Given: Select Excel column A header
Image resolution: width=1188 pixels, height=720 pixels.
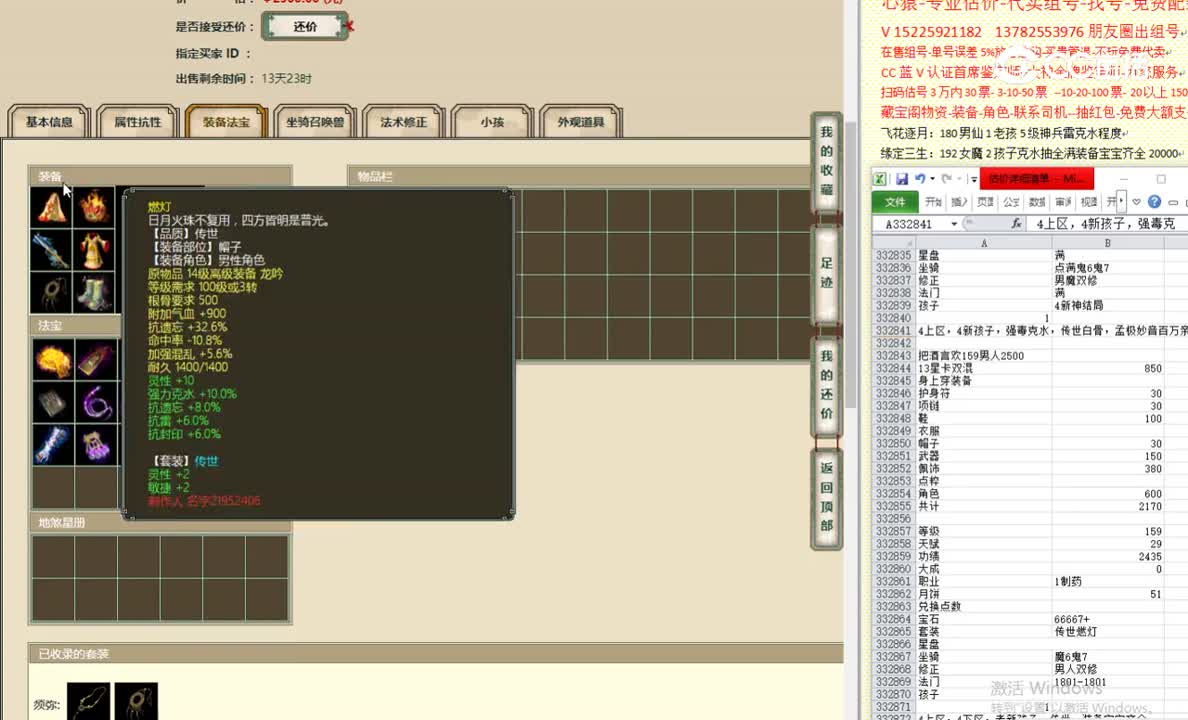Looking at the screenshot, I should point(983,243).
